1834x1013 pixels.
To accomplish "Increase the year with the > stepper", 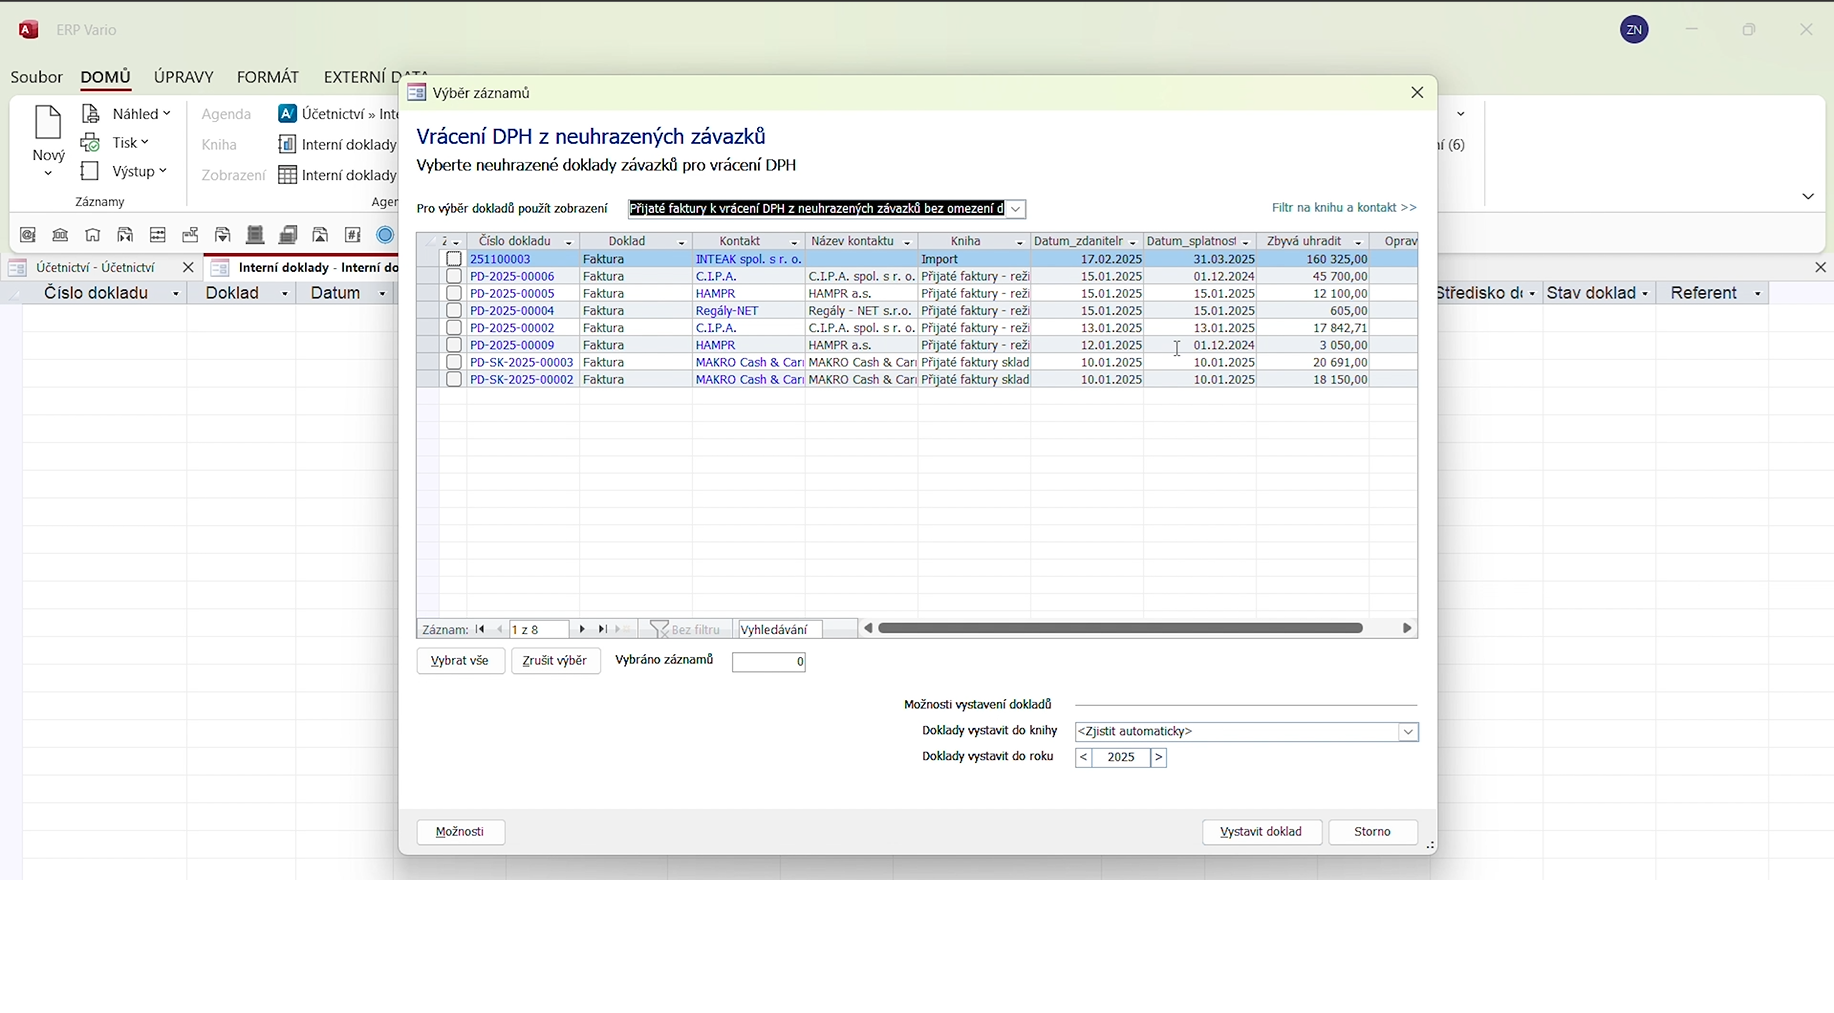I will [x=1158, y=758].
